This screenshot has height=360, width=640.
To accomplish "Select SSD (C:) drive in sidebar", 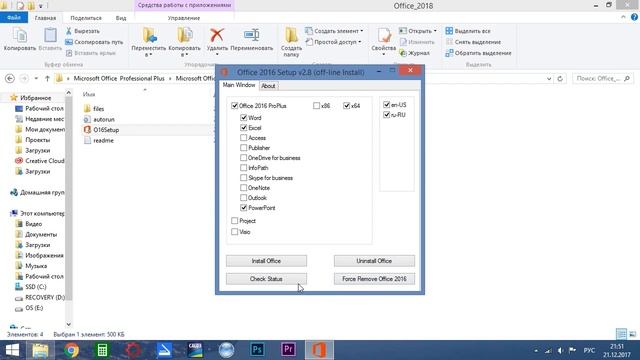I will [x=36, y=287].
